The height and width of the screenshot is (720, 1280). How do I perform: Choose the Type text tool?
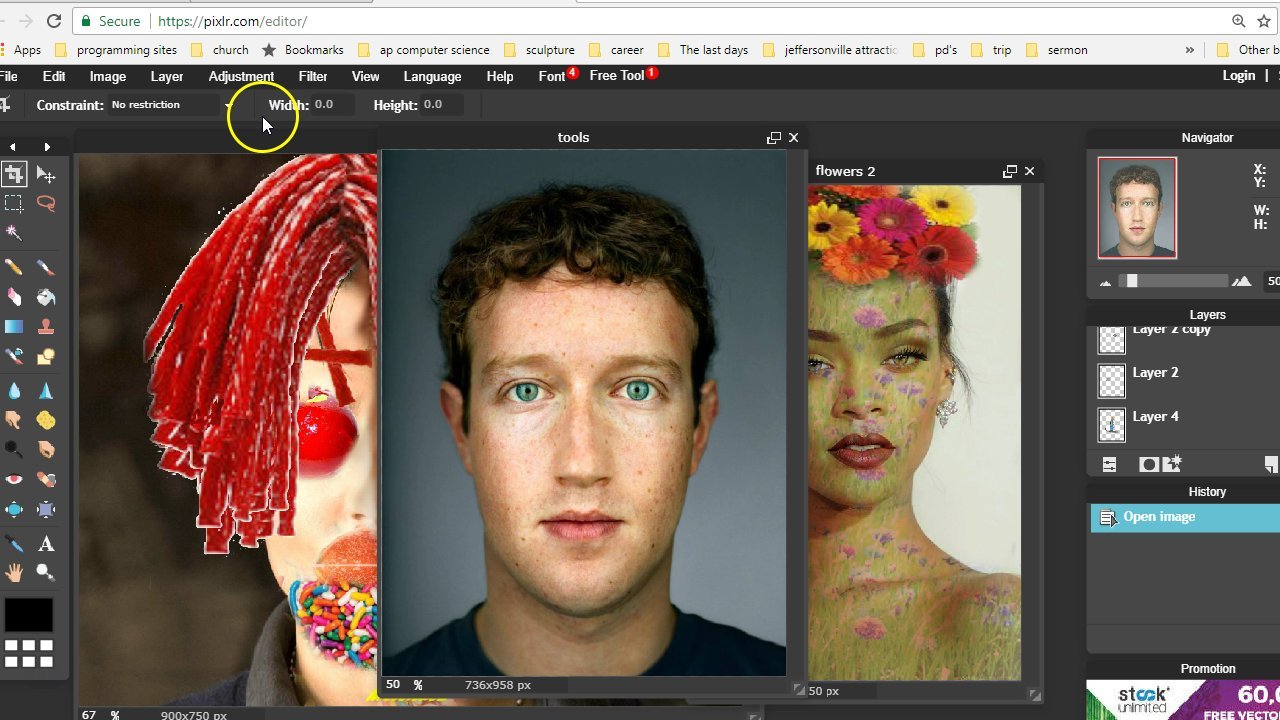[46, 544]
